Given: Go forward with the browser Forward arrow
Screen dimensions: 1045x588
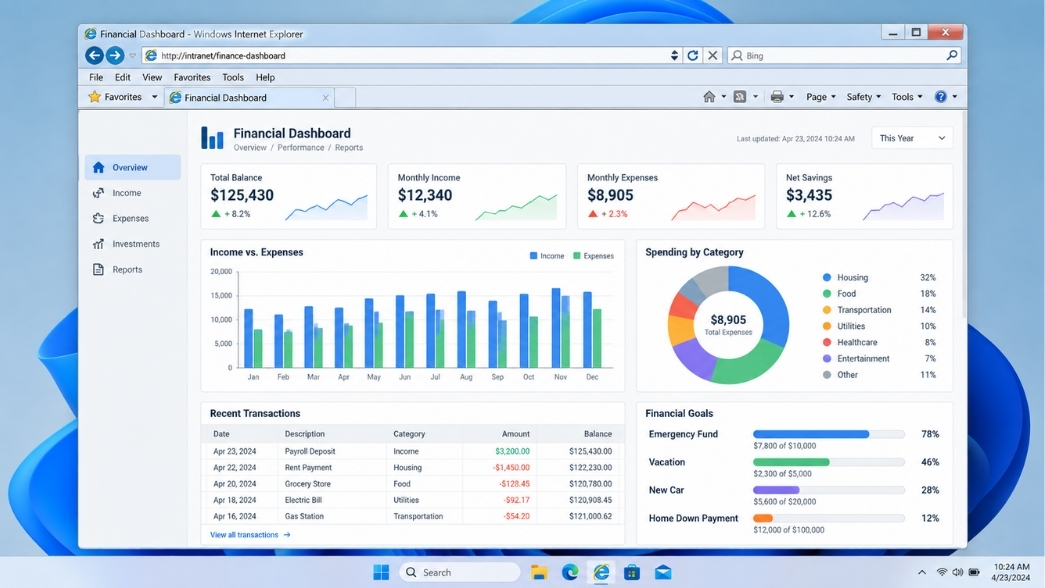Looking at the screenshot, I should (x=115, y=55).
